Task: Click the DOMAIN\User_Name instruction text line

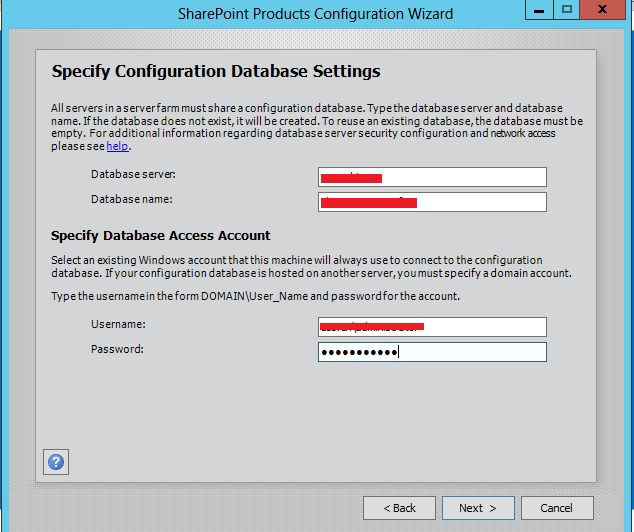Action: (256, 296)
